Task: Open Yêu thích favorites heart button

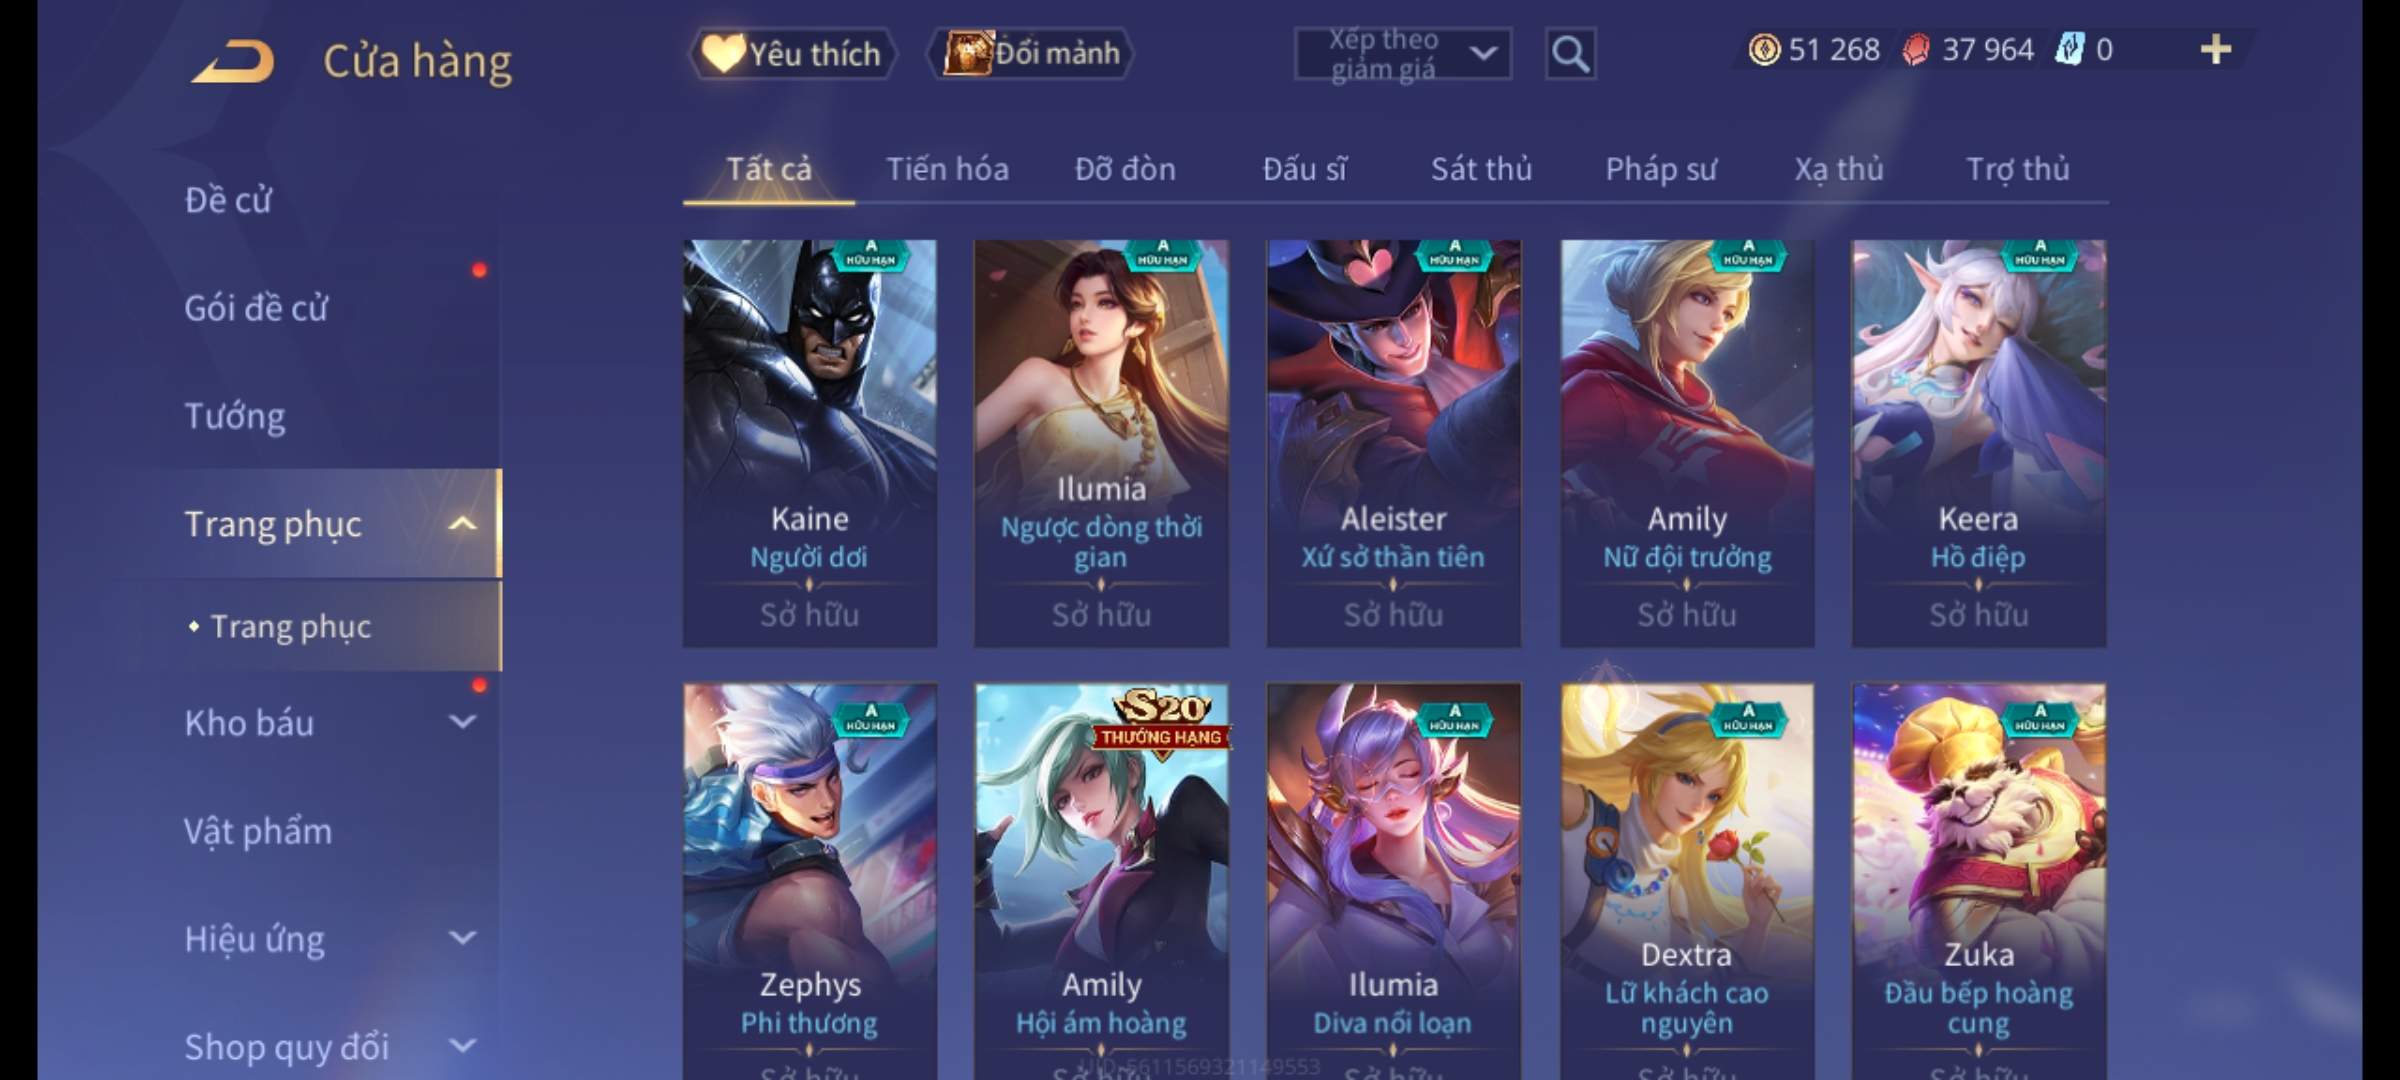Action: 792,53
